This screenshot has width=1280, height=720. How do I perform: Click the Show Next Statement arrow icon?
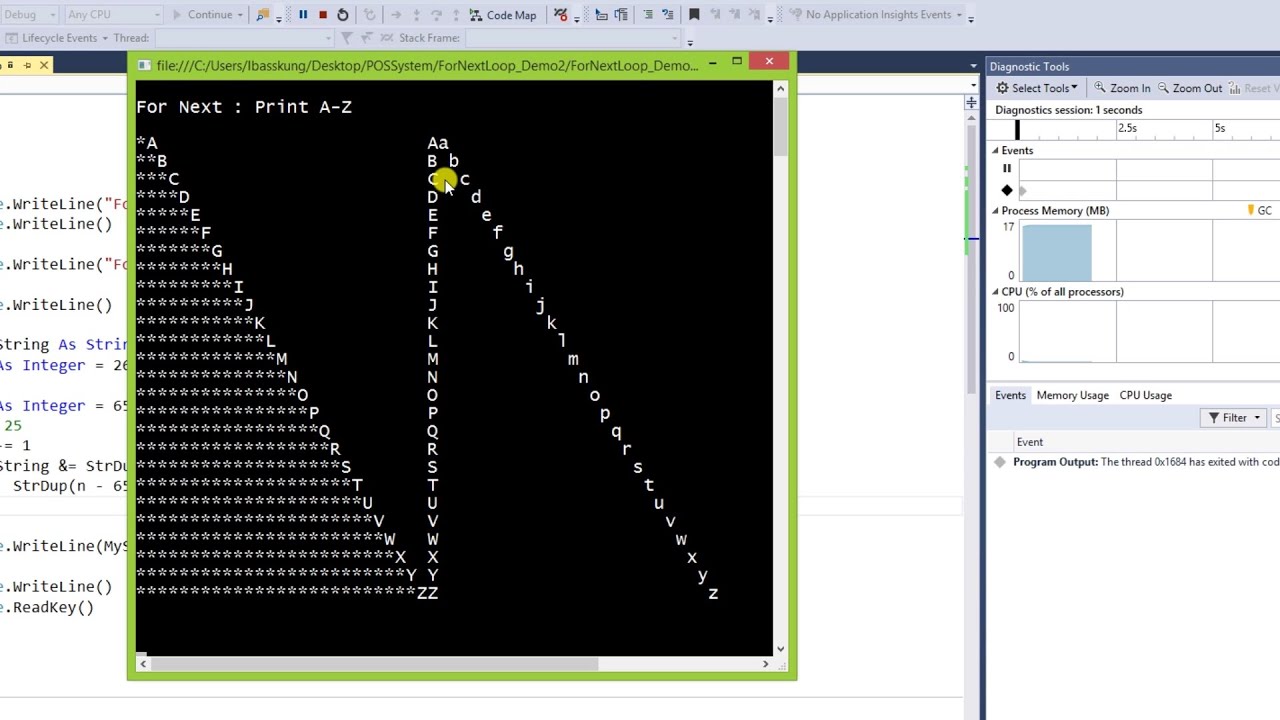tap(396, 15)
